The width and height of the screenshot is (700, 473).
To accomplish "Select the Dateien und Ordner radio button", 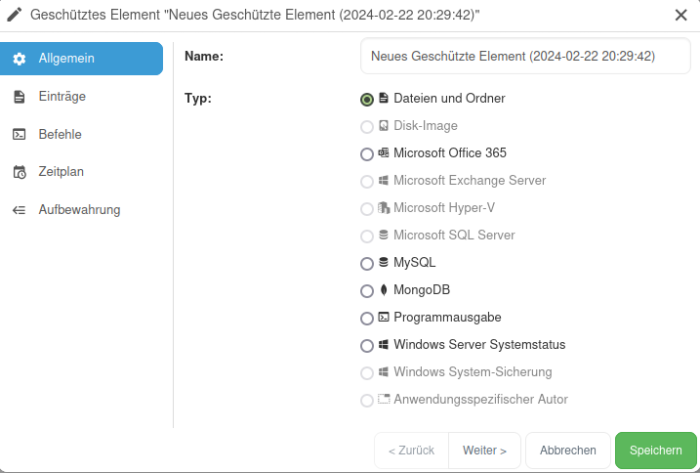I will [367, 100].
